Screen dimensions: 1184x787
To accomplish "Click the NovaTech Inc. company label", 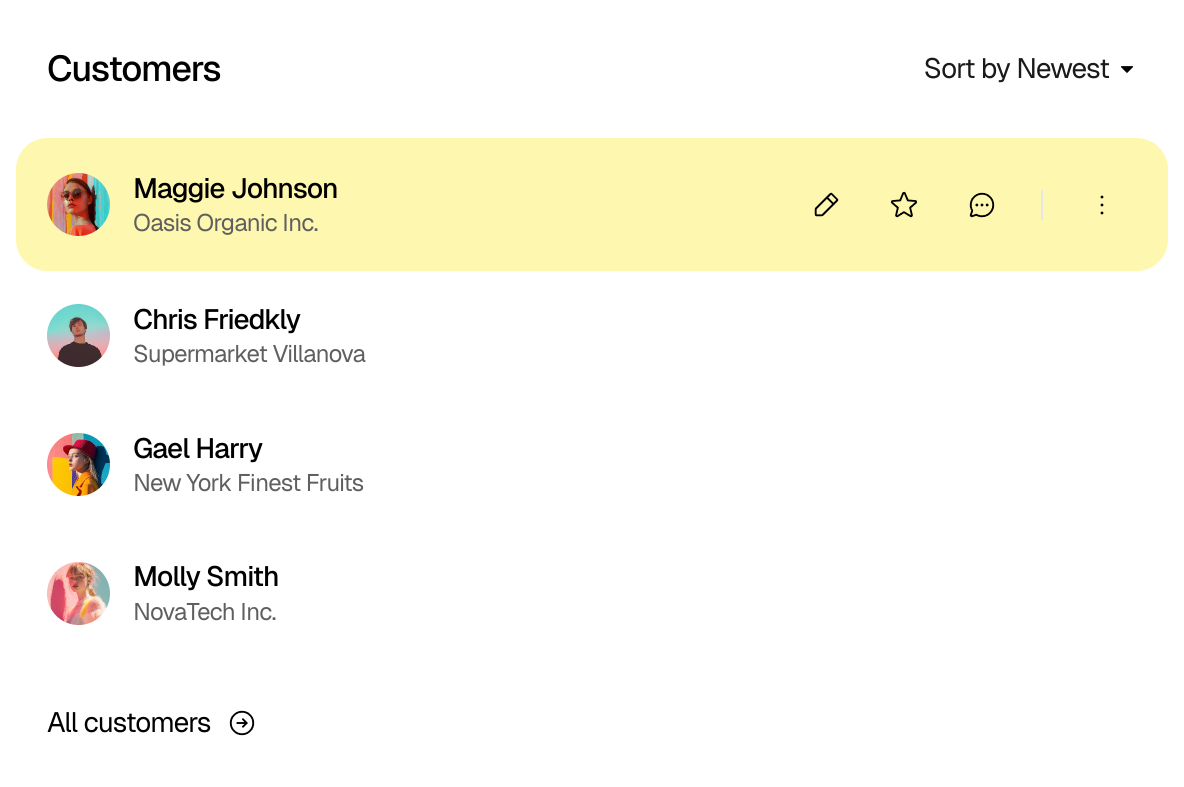I will (x=204, y=611).
